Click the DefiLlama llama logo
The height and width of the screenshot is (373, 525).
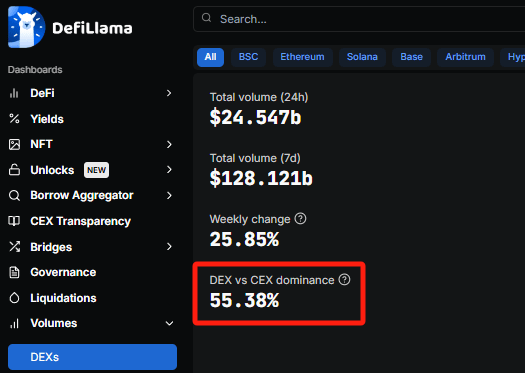[26, 27]
